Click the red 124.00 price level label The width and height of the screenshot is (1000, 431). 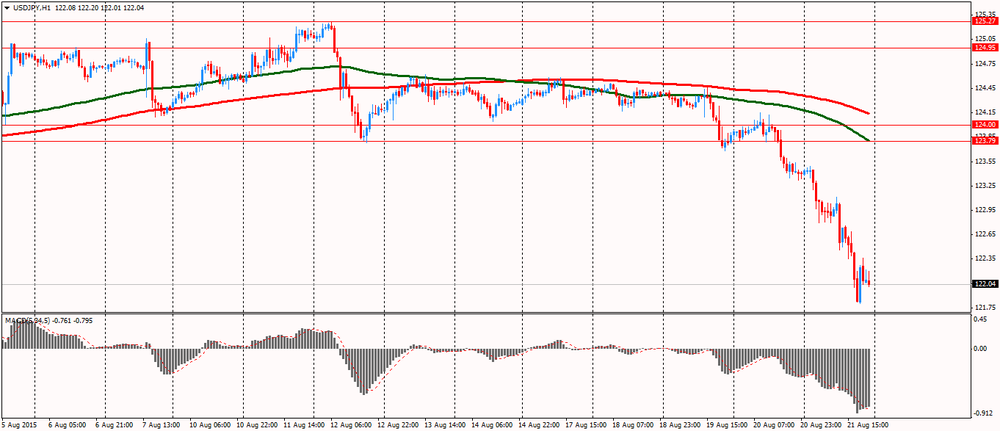(986, 125)
